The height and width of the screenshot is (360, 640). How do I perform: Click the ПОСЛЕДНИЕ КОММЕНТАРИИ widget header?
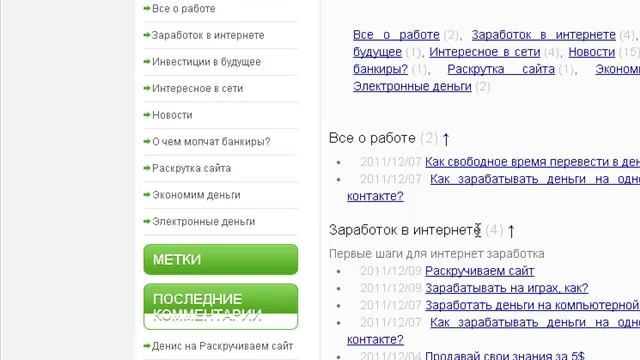pyautogui.click(x=221, y=307)
